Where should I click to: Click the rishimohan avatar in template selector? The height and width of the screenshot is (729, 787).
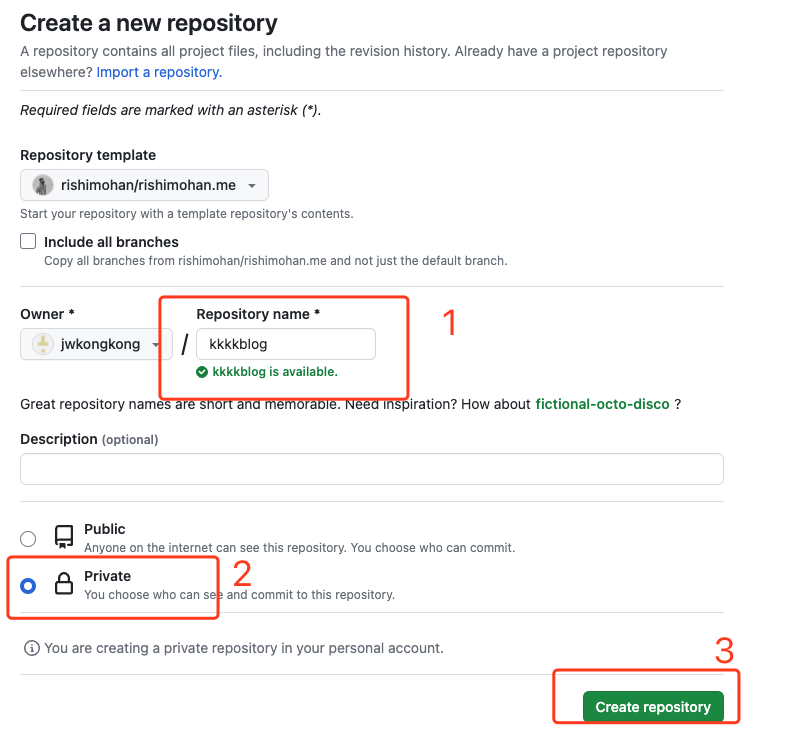[x=43, y=185]
